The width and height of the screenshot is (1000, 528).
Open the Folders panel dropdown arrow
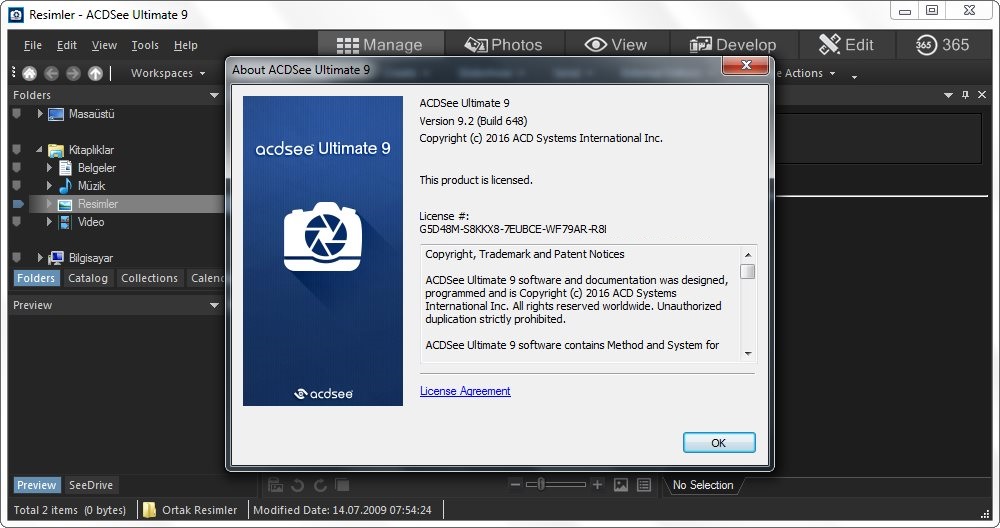pos(214,95)
